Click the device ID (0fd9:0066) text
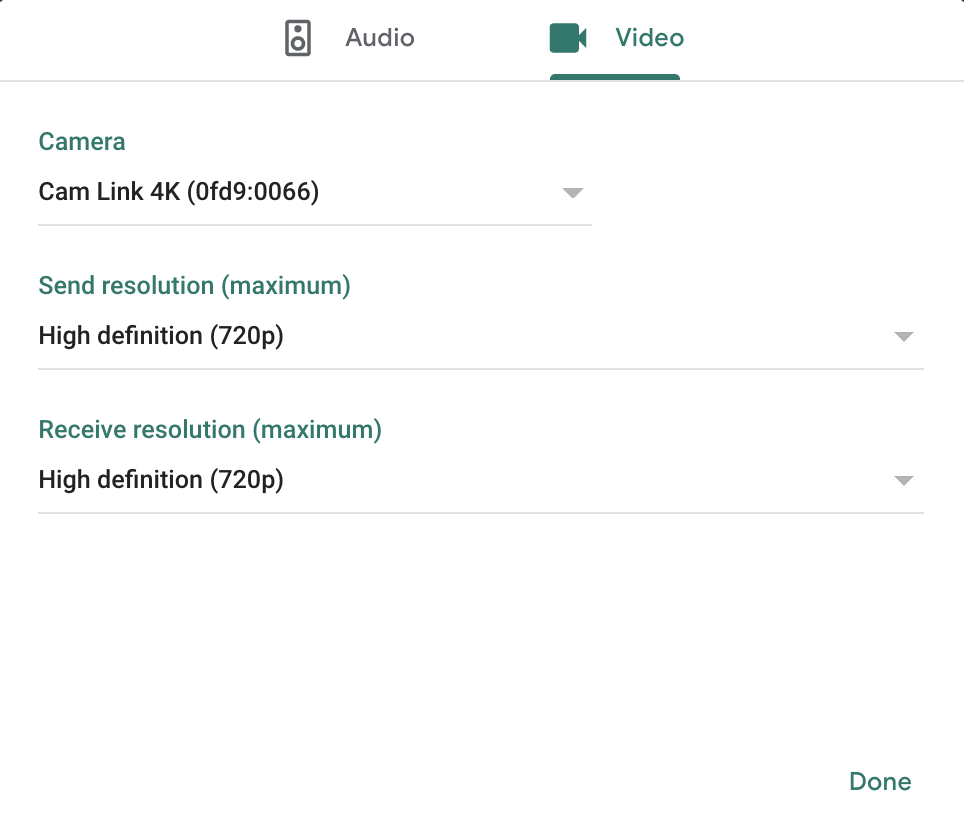Screen dimensions: 964x840 tap(253, 192)
